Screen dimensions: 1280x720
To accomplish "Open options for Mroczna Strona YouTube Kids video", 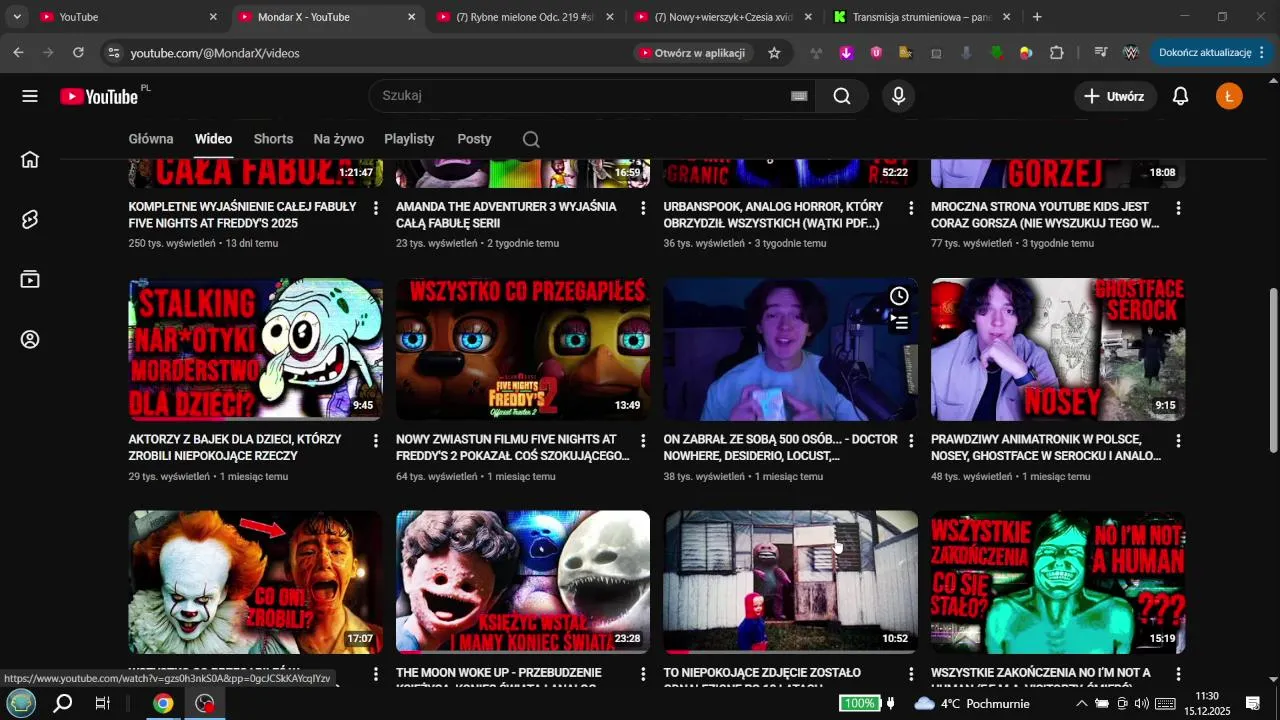I will pos(1178,208).
